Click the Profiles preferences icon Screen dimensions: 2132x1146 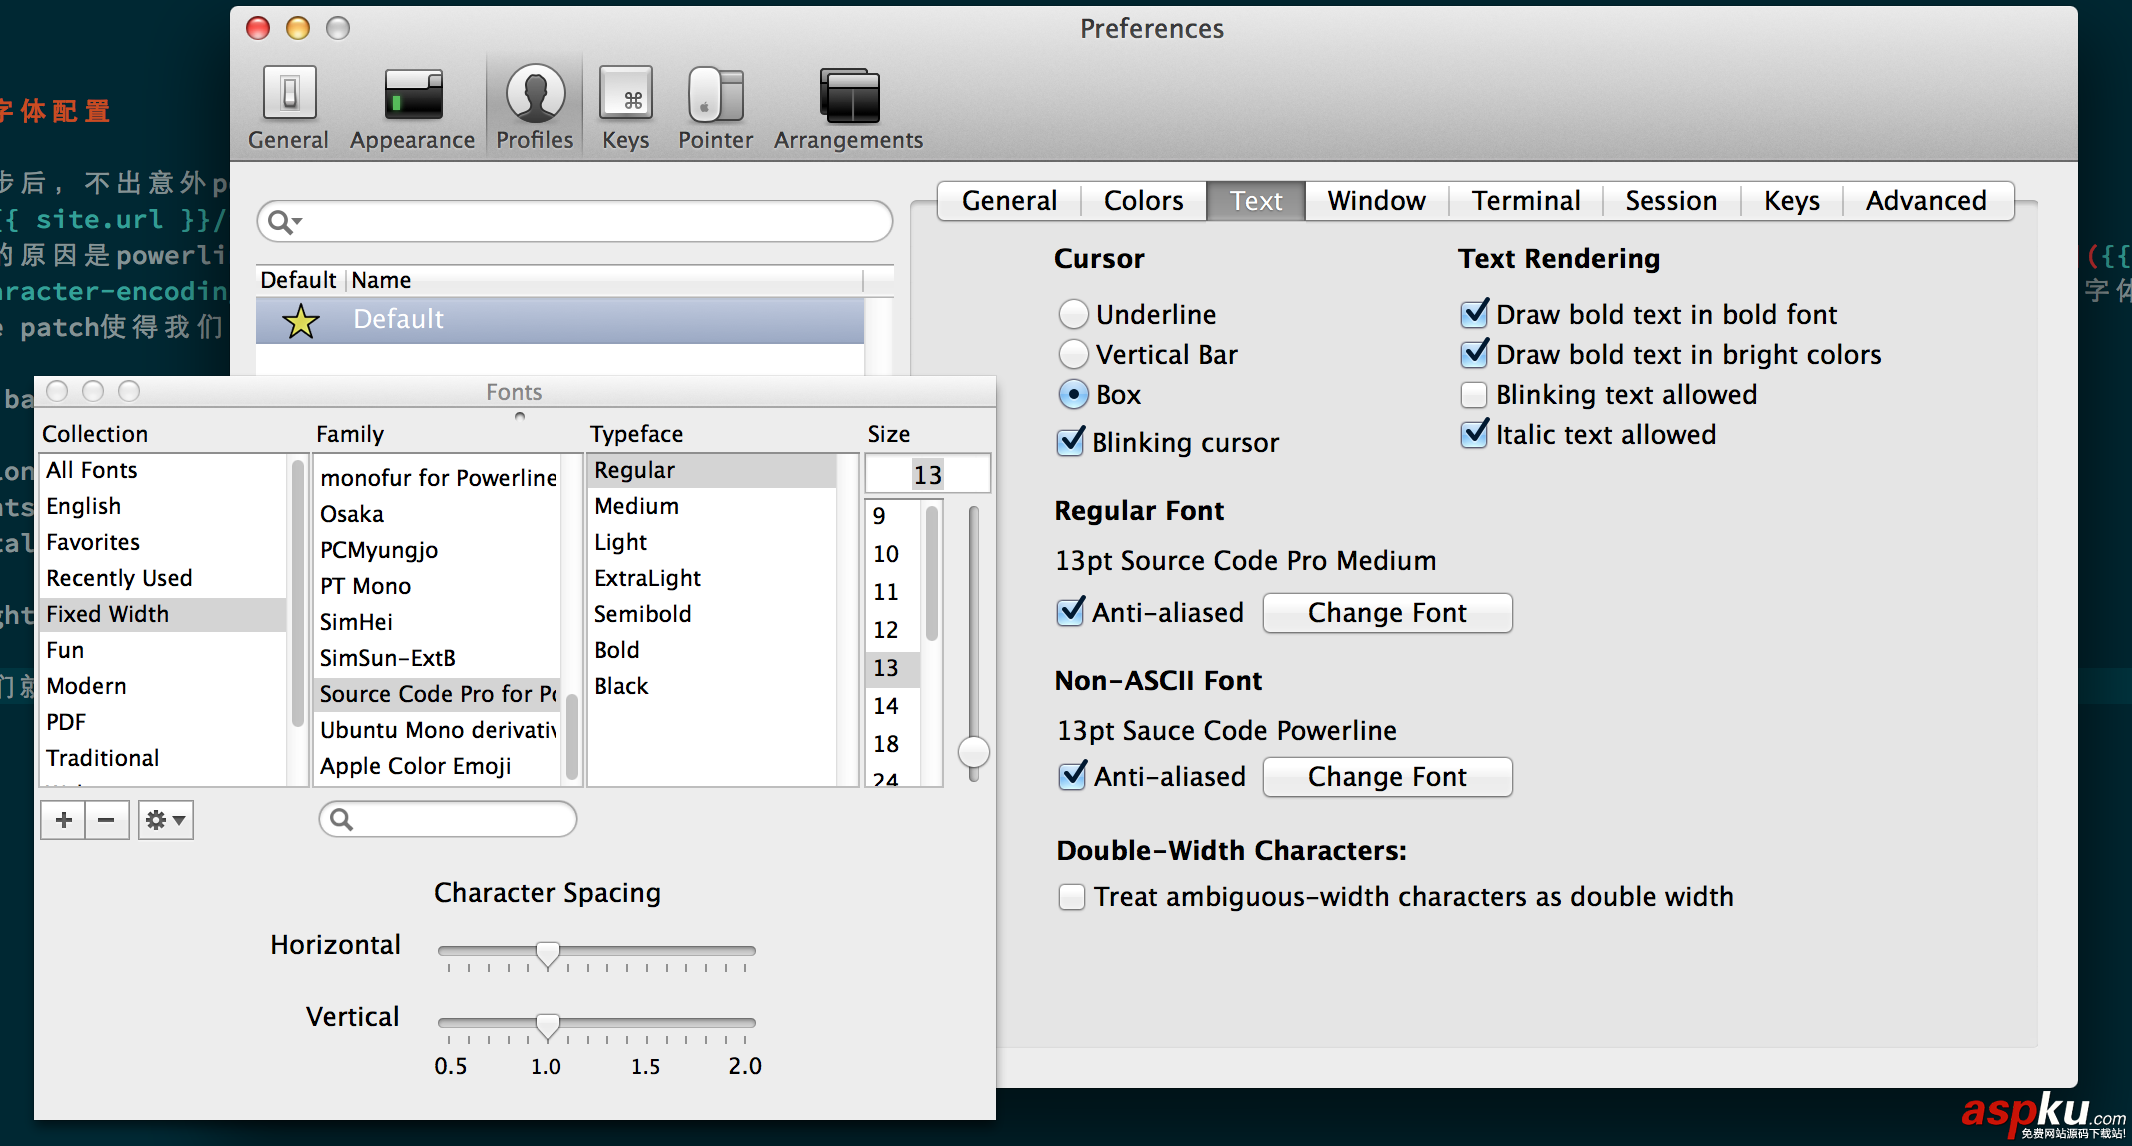point(535,97)
